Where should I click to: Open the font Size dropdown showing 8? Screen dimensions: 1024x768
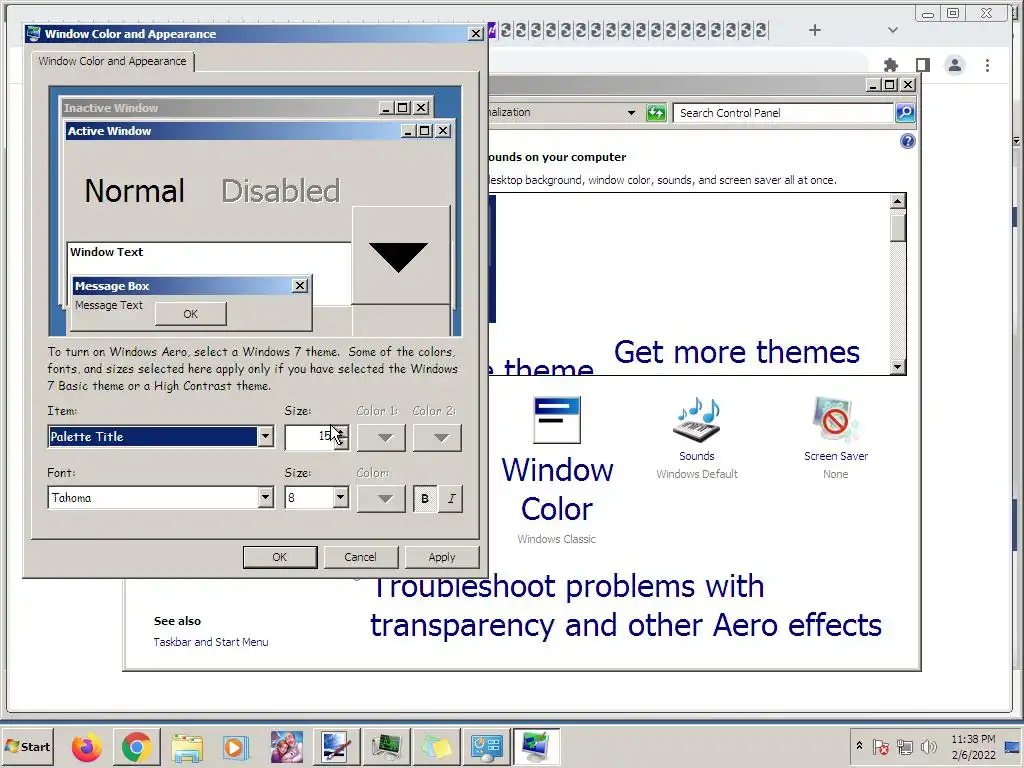(x=340, y=498)
